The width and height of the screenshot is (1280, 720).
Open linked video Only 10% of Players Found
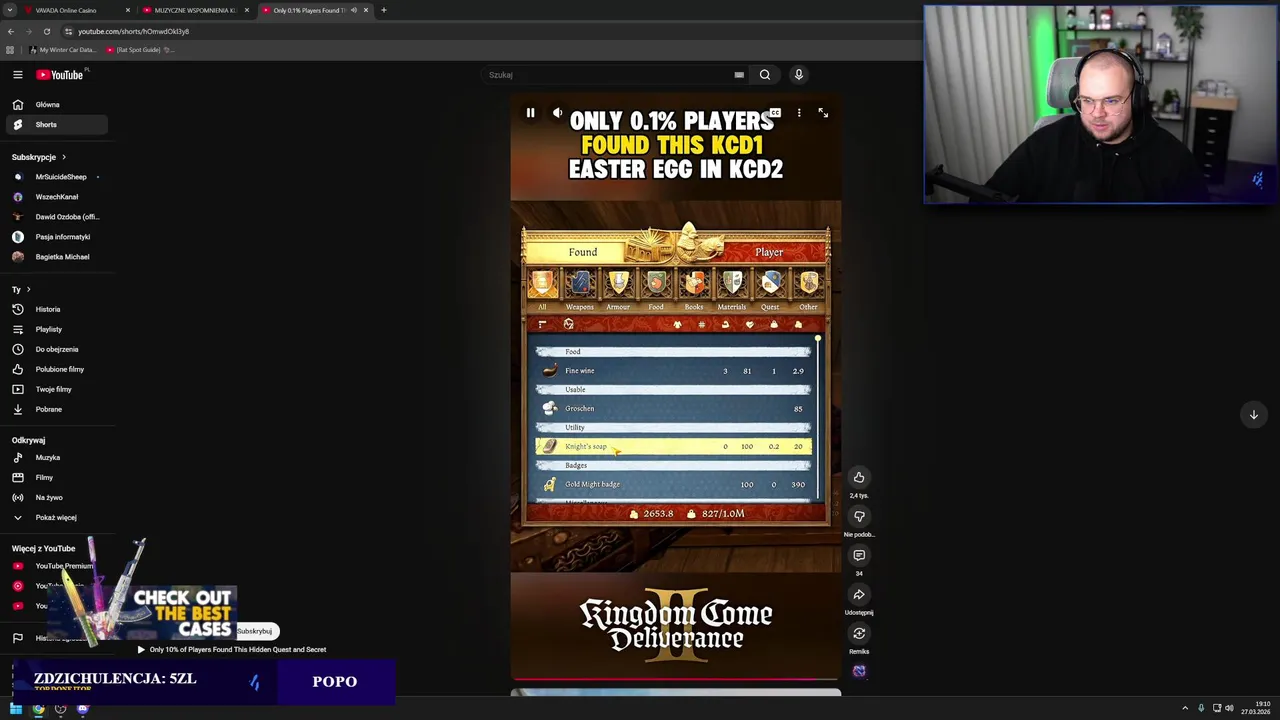coord(232,650)
